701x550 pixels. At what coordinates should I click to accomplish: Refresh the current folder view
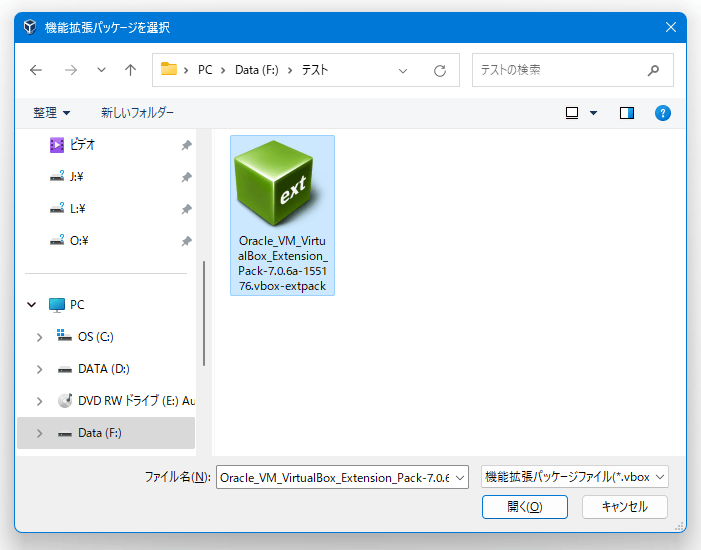tap(440, 71)
